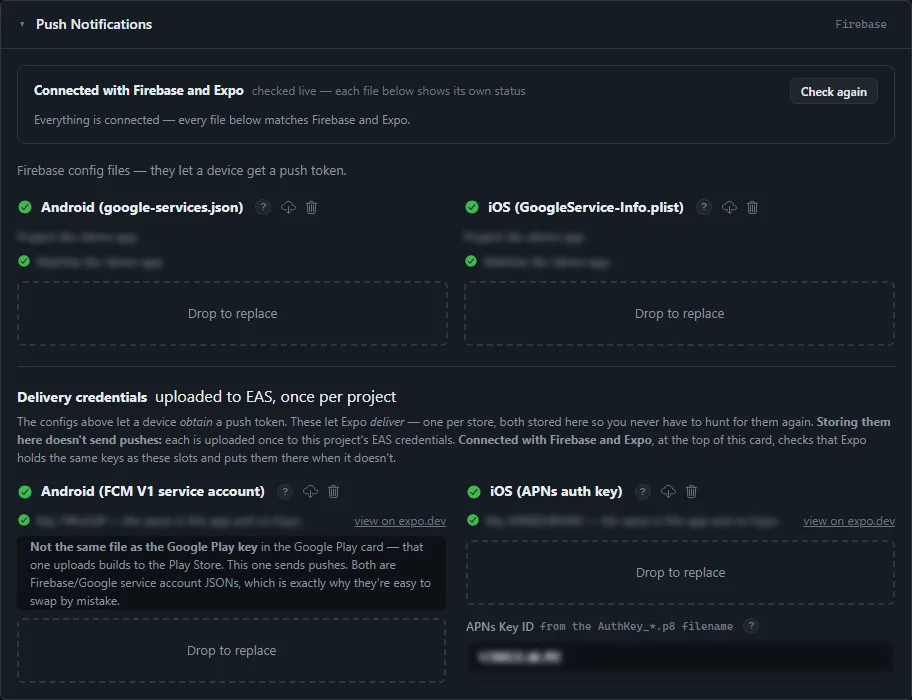Click the iOS (GoogleService-Info.plist) label
Image resolution: width=912 pixels, height=700 pixels.
point(586,208)
